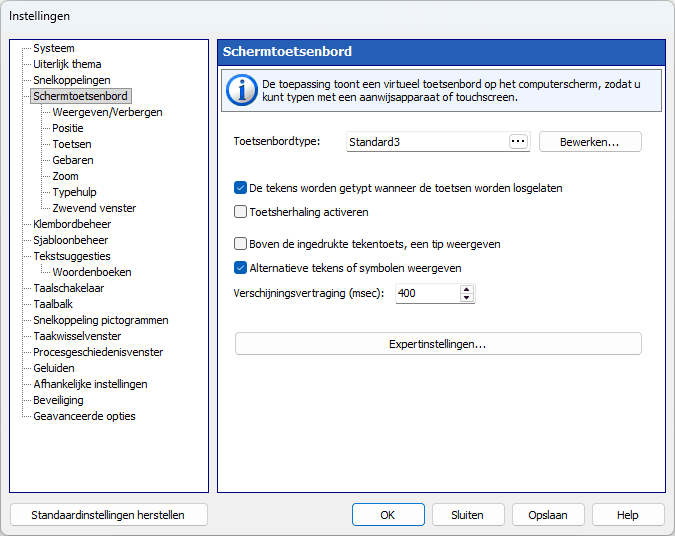Open Taakwisselvenster settings
675x536 pixels.
(x=77, y=336)
